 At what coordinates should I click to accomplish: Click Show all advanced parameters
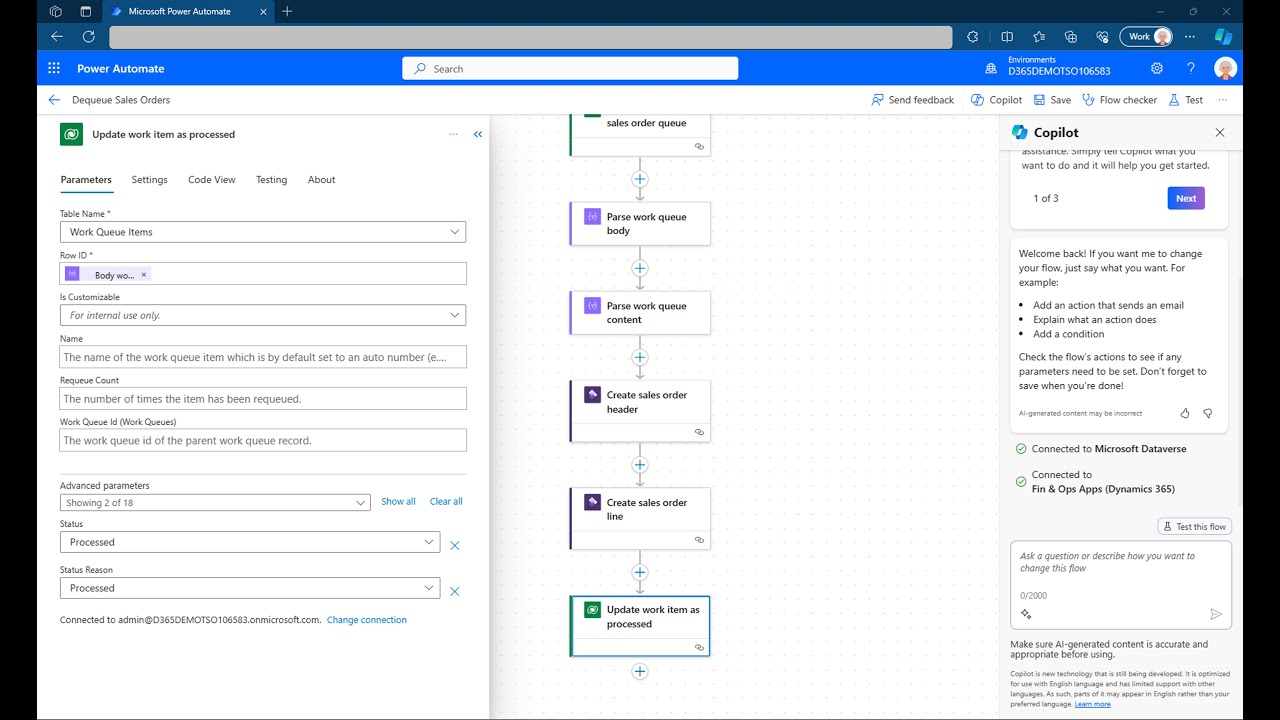(x=398, y=502)
